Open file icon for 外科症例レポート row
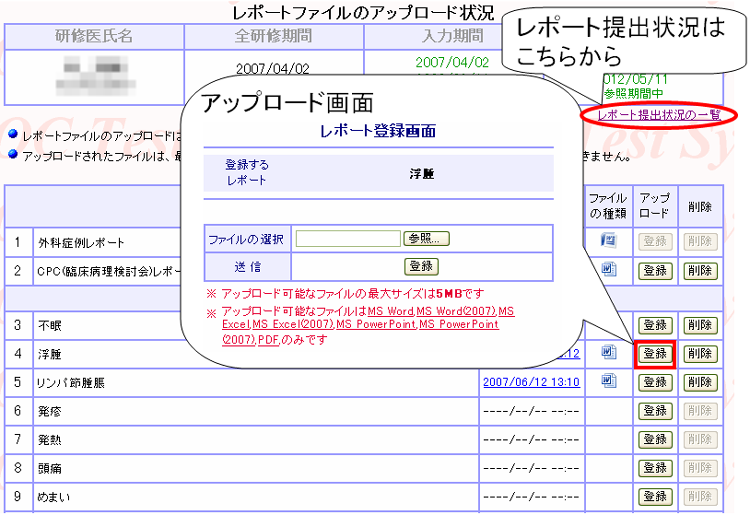Viewport: 750px width, 515px height. [x=608, y=241]
